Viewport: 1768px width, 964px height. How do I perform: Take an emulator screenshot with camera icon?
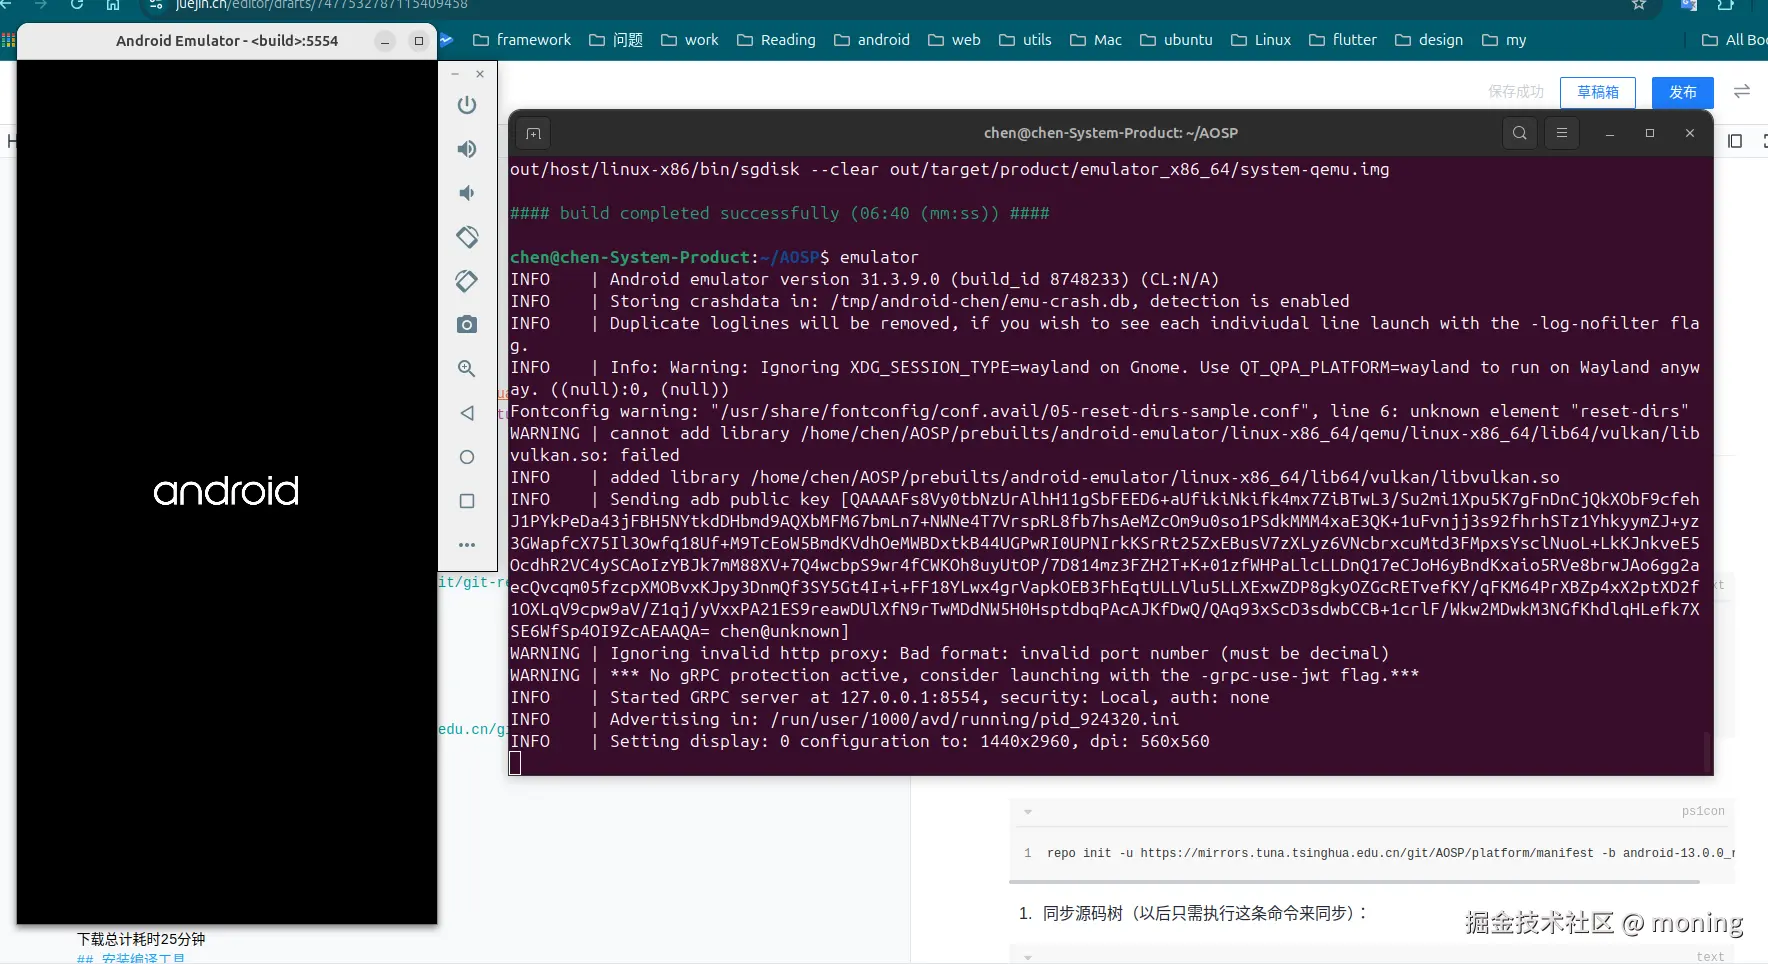(x=467, y=325)
